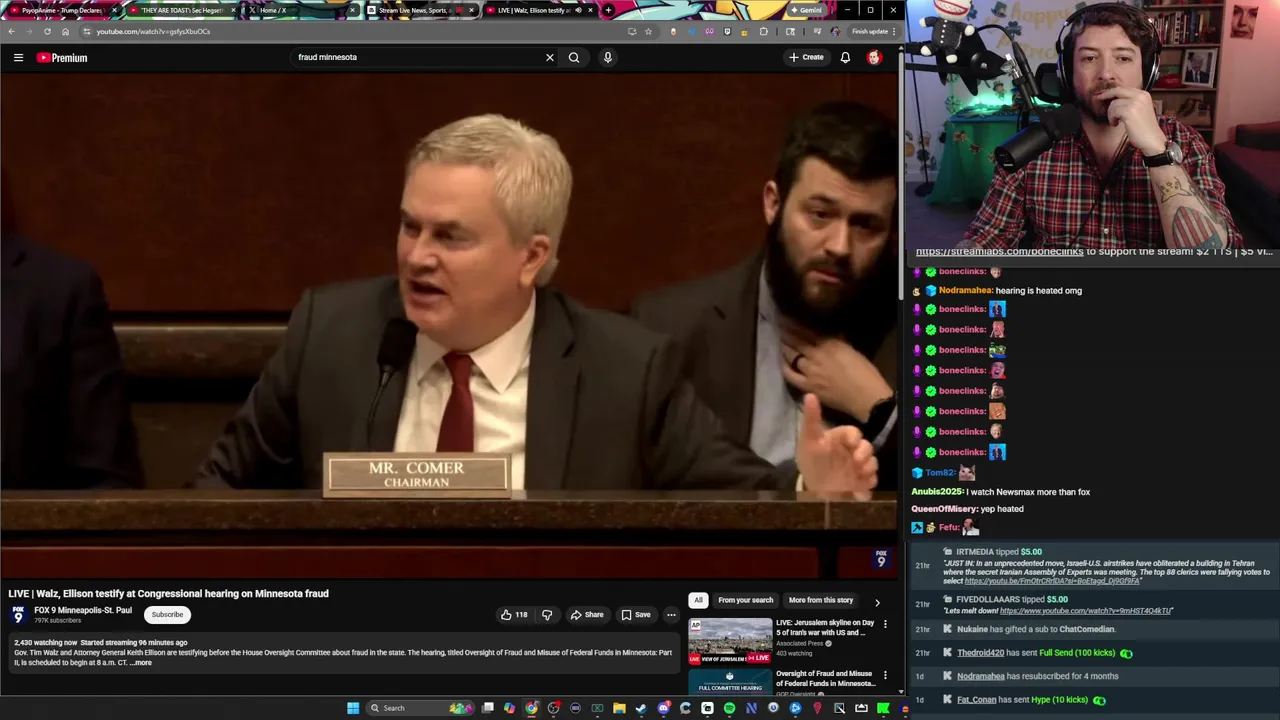The width and height of the screenshot is (1280, 720).
Task: Open Chrome from the taskbar
Action: click(x=531, y=708)
